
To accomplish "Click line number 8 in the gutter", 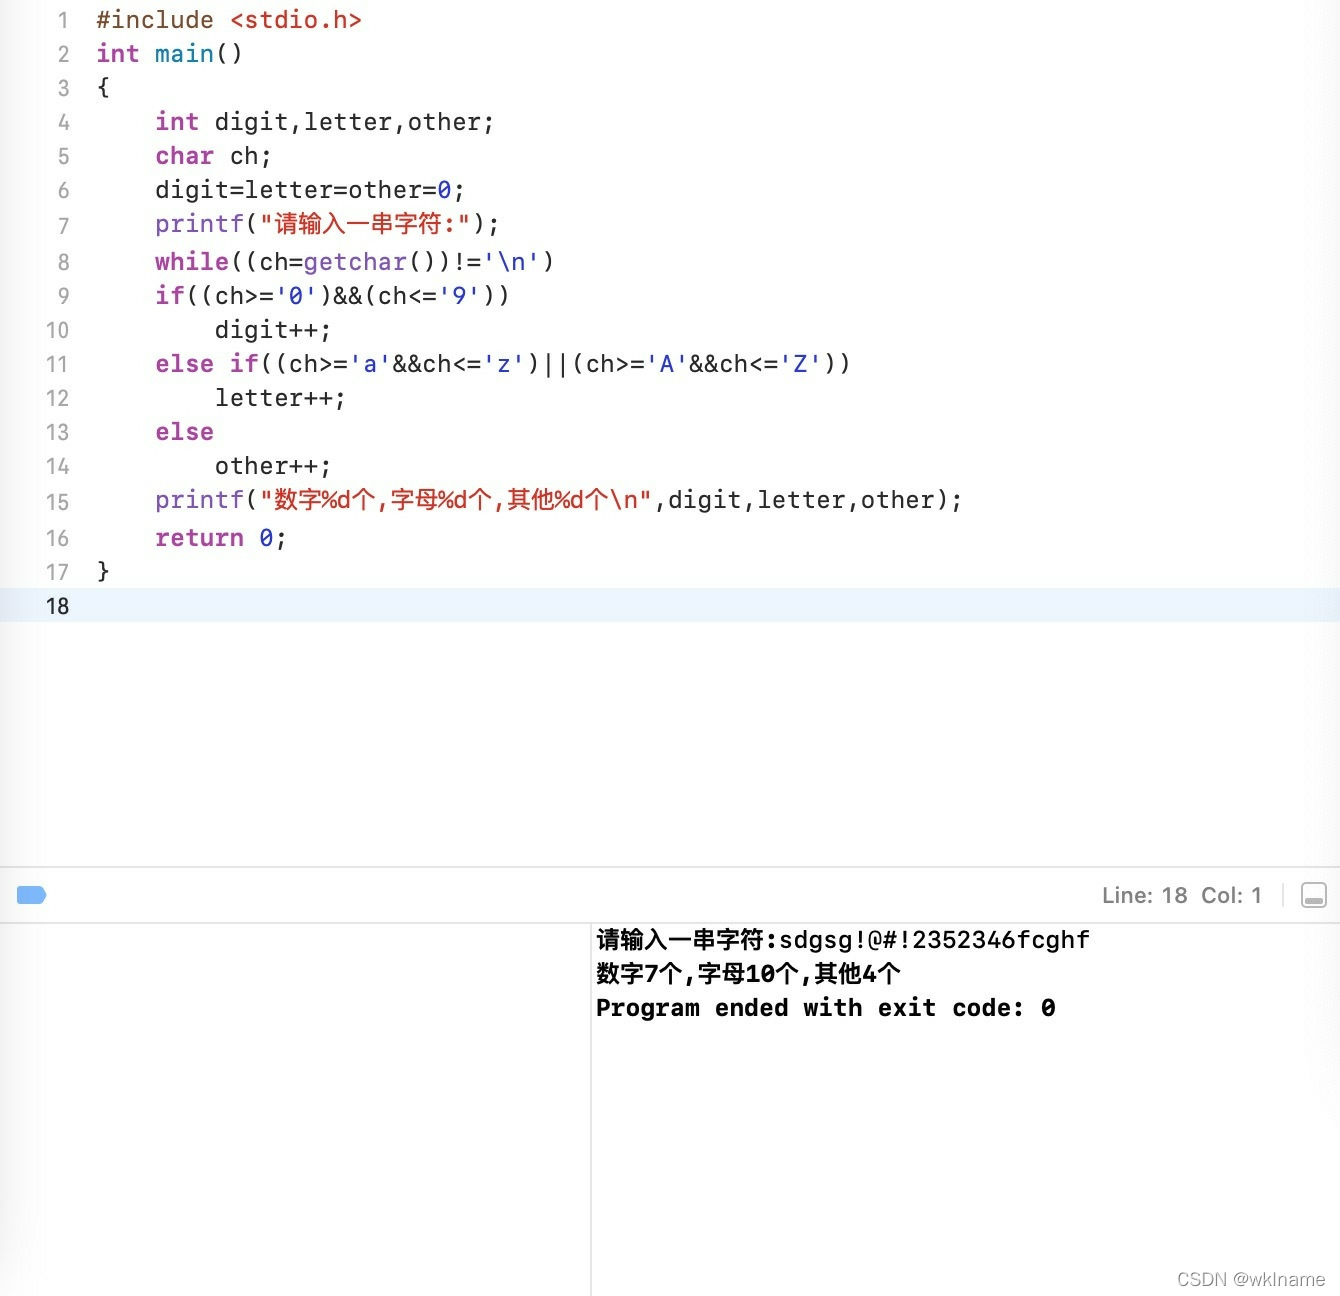I will coord(63,262).
